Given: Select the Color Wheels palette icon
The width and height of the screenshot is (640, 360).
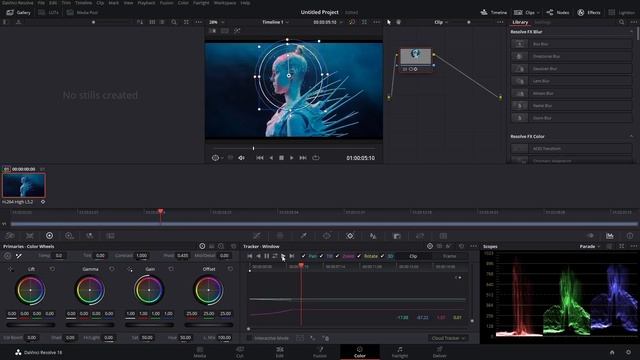Looking at the screenshot, I should pyautogui.click(x=49, y=236).
